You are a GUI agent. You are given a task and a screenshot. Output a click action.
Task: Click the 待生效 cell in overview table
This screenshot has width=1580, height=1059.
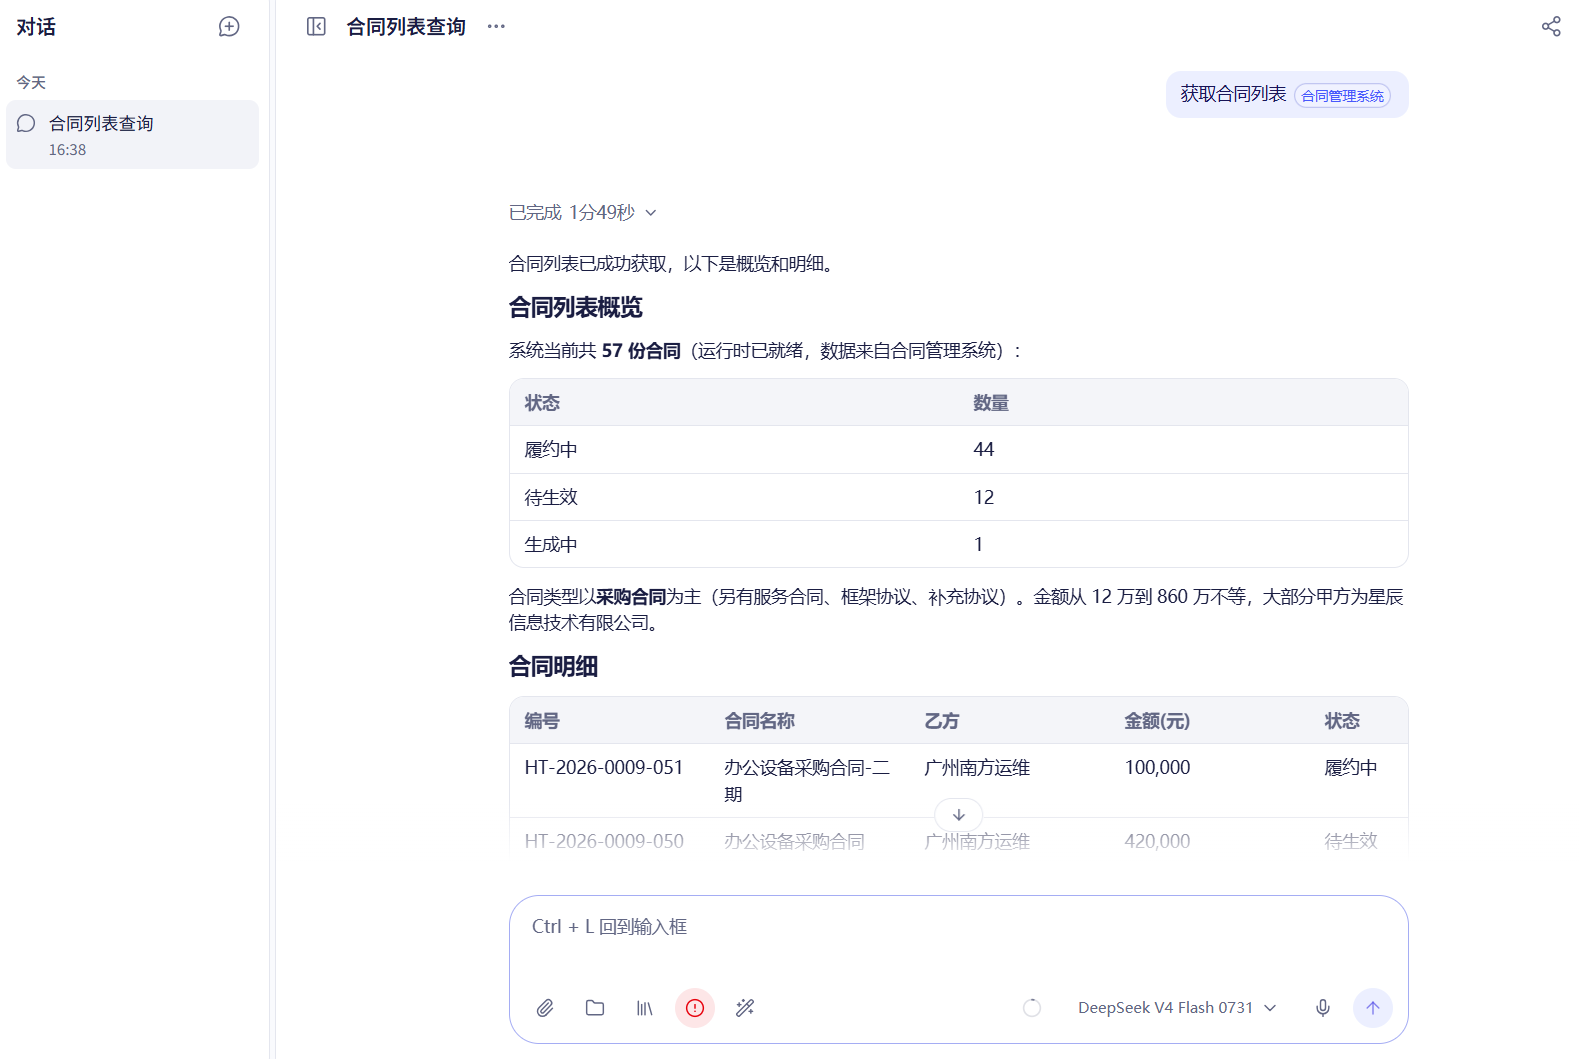551,497
